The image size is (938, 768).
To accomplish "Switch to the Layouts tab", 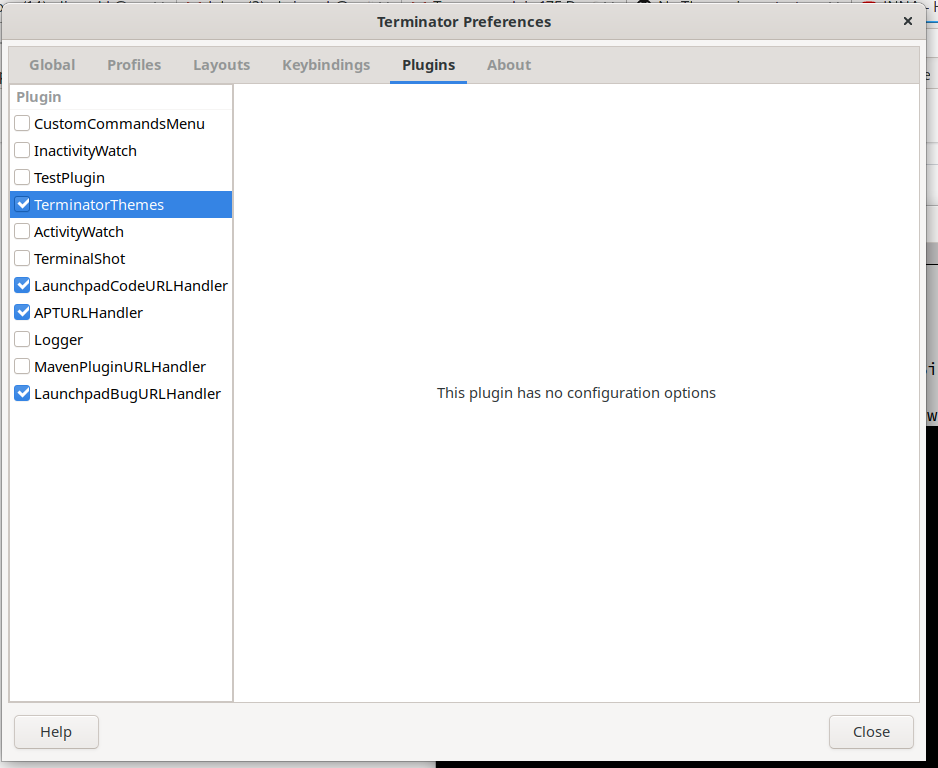I will click(x=221, y=64).
